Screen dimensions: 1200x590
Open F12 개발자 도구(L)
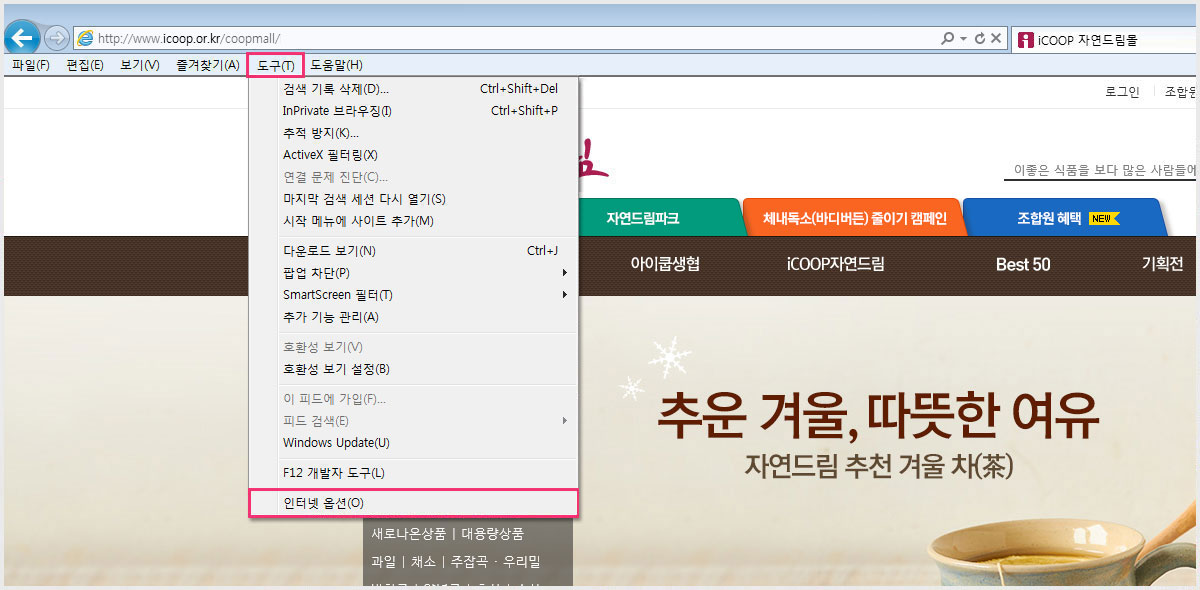tap(414, 473)
